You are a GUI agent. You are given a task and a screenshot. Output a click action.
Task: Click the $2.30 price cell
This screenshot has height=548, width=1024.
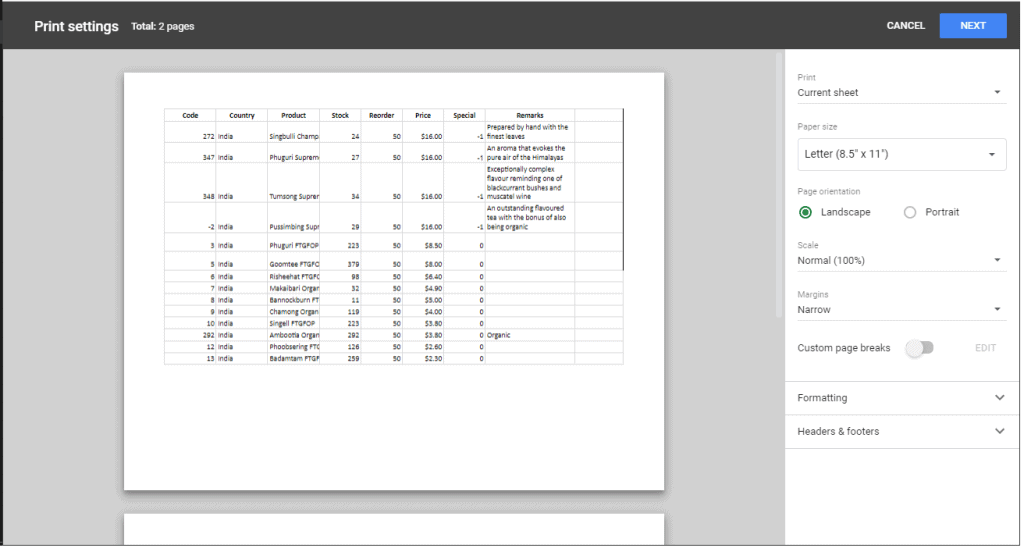point(423,359)
